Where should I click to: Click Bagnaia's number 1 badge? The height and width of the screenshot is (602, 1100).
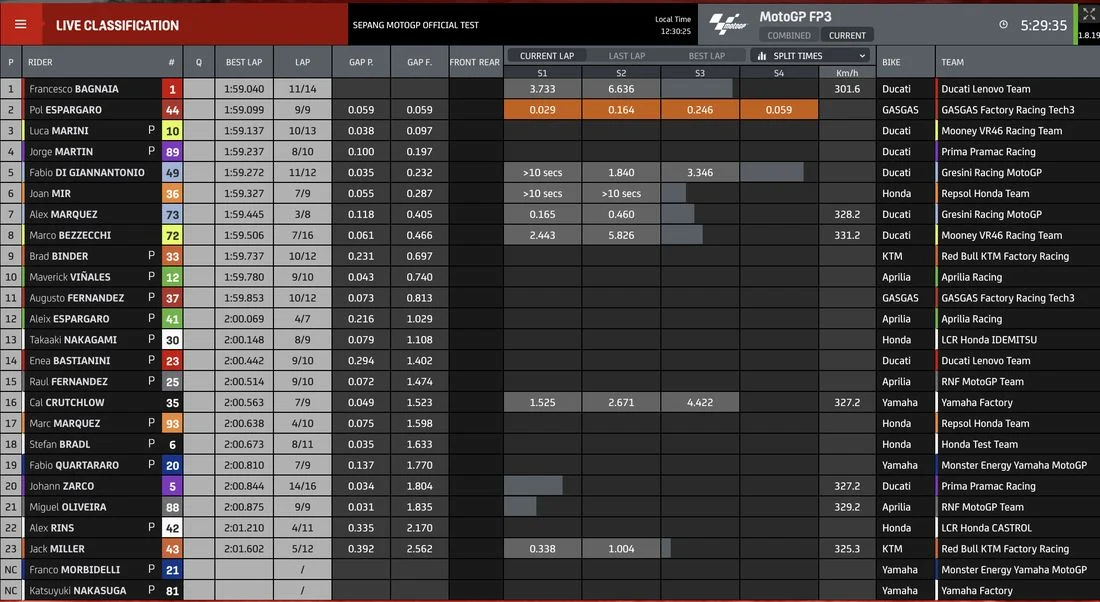[x=172, y=89]
